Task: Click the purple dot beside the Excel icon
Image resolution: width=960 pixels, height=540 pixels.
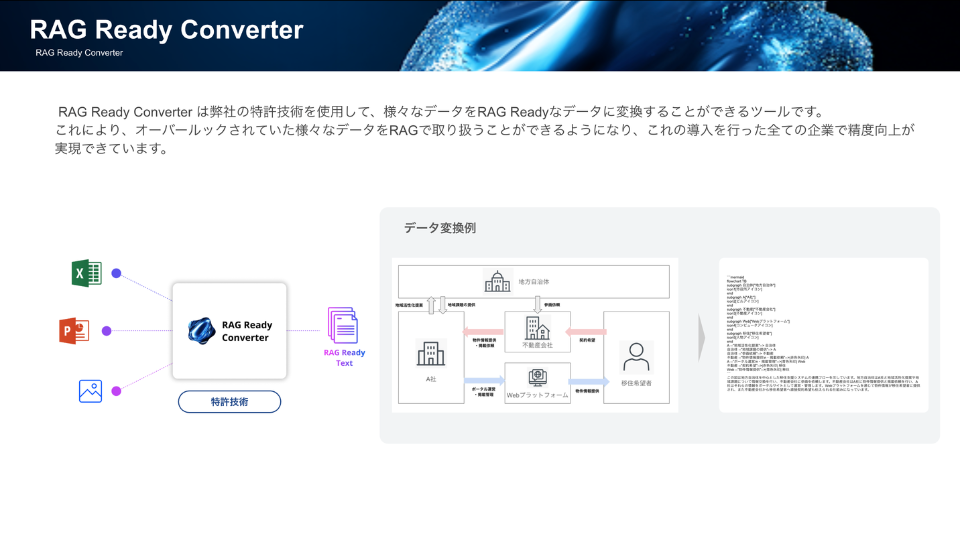Action: tap(116, 273)
